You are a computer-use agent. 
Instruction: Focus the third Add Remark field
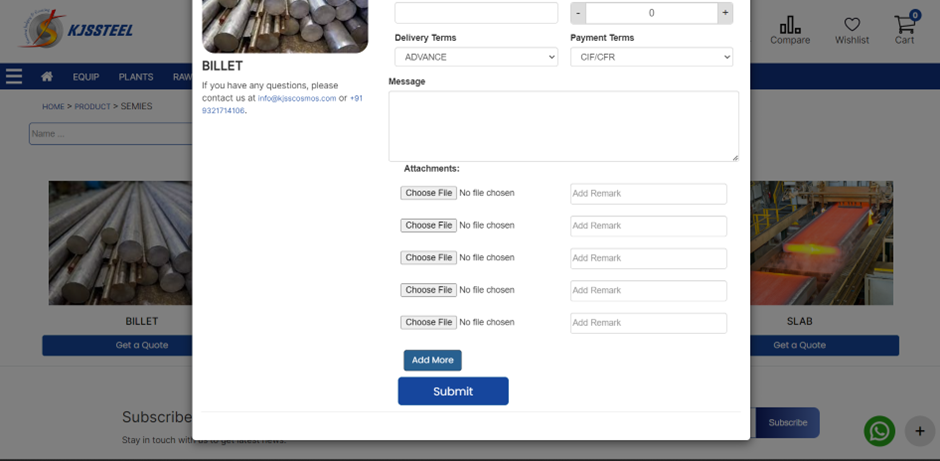pos(649,258)
